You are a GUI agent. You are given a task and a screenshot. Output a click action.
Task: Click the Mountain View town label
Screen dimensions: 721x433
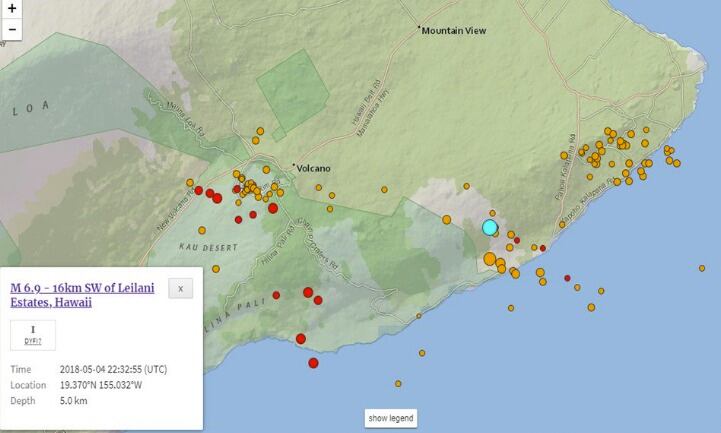453,31
